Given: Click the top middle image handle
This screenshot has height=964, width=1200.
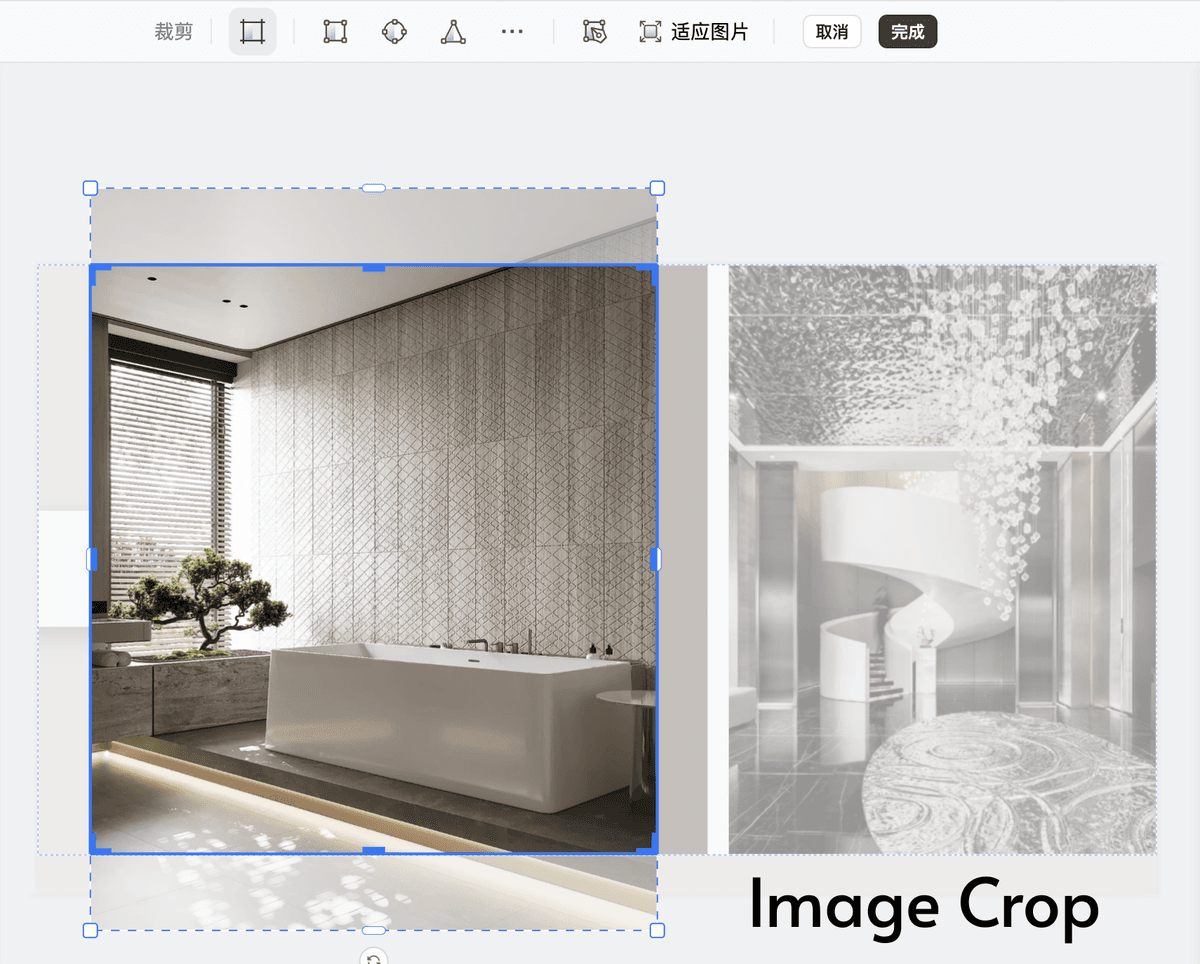Looking at the screenshot, I should pos(373,188).
